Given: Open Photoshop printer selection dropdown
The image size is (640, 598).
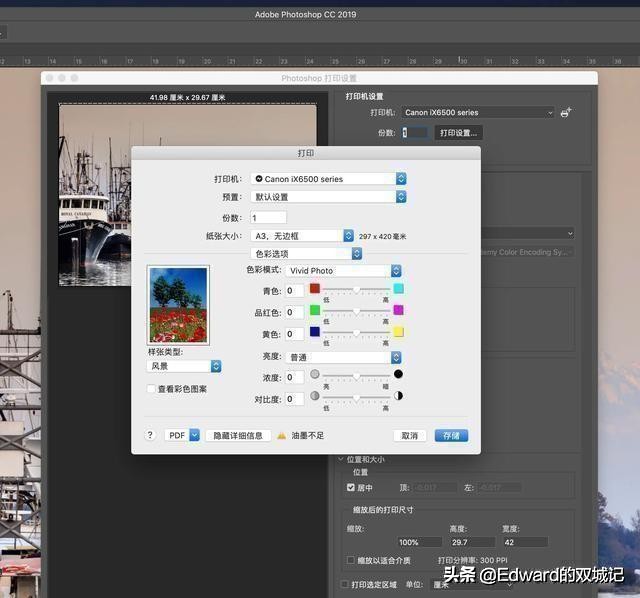Looking at the screenshot, I should pos(478,112).
